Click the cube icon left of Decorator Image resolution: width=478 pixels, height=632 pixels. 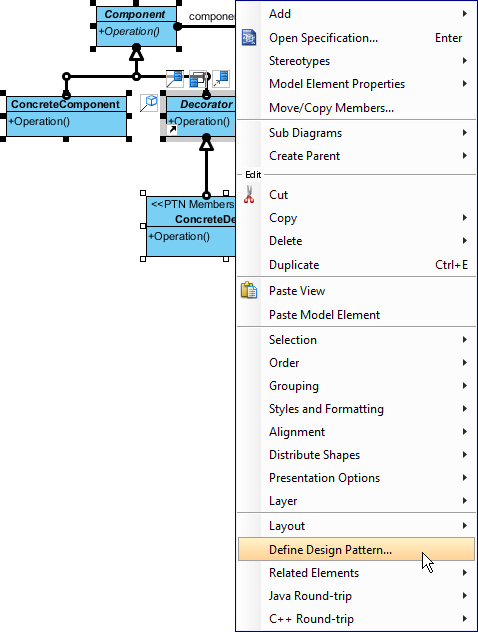coord(149,103)
